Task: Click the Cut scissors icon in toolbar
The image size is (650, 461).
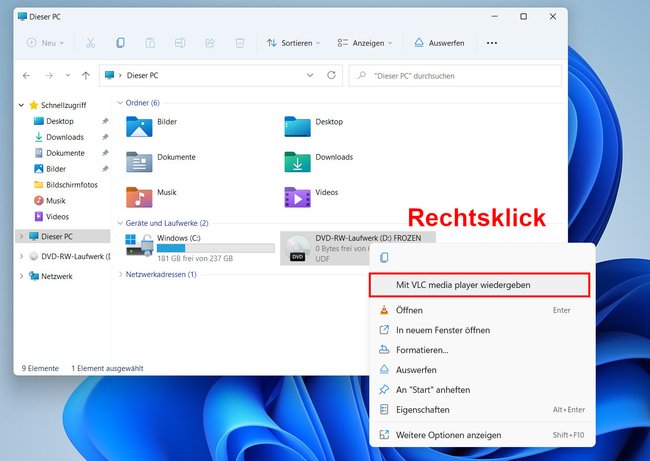Action: [x=90, y=43]
